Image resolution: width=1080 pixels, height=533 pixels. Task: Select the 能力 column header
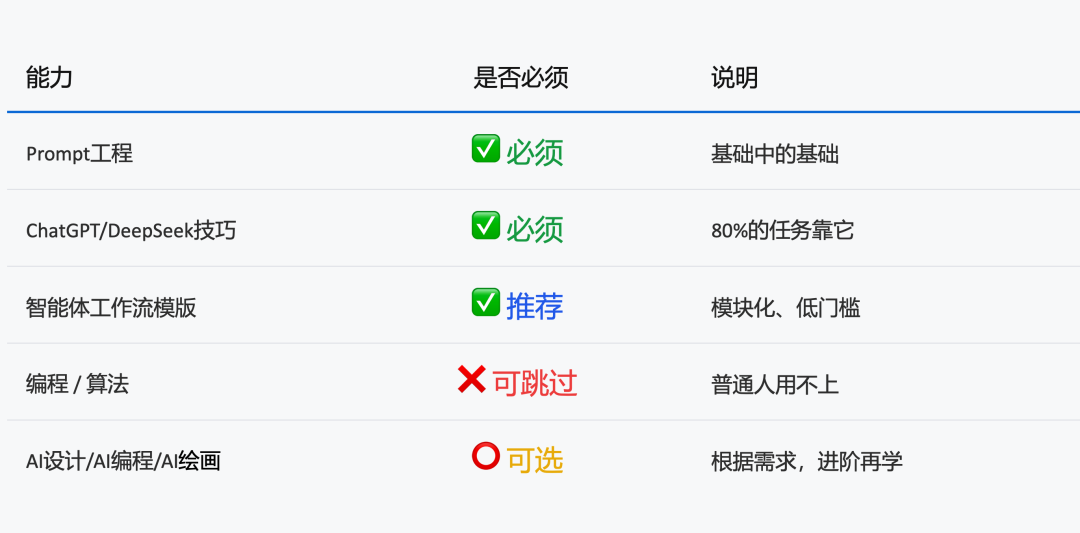[49, 78]
